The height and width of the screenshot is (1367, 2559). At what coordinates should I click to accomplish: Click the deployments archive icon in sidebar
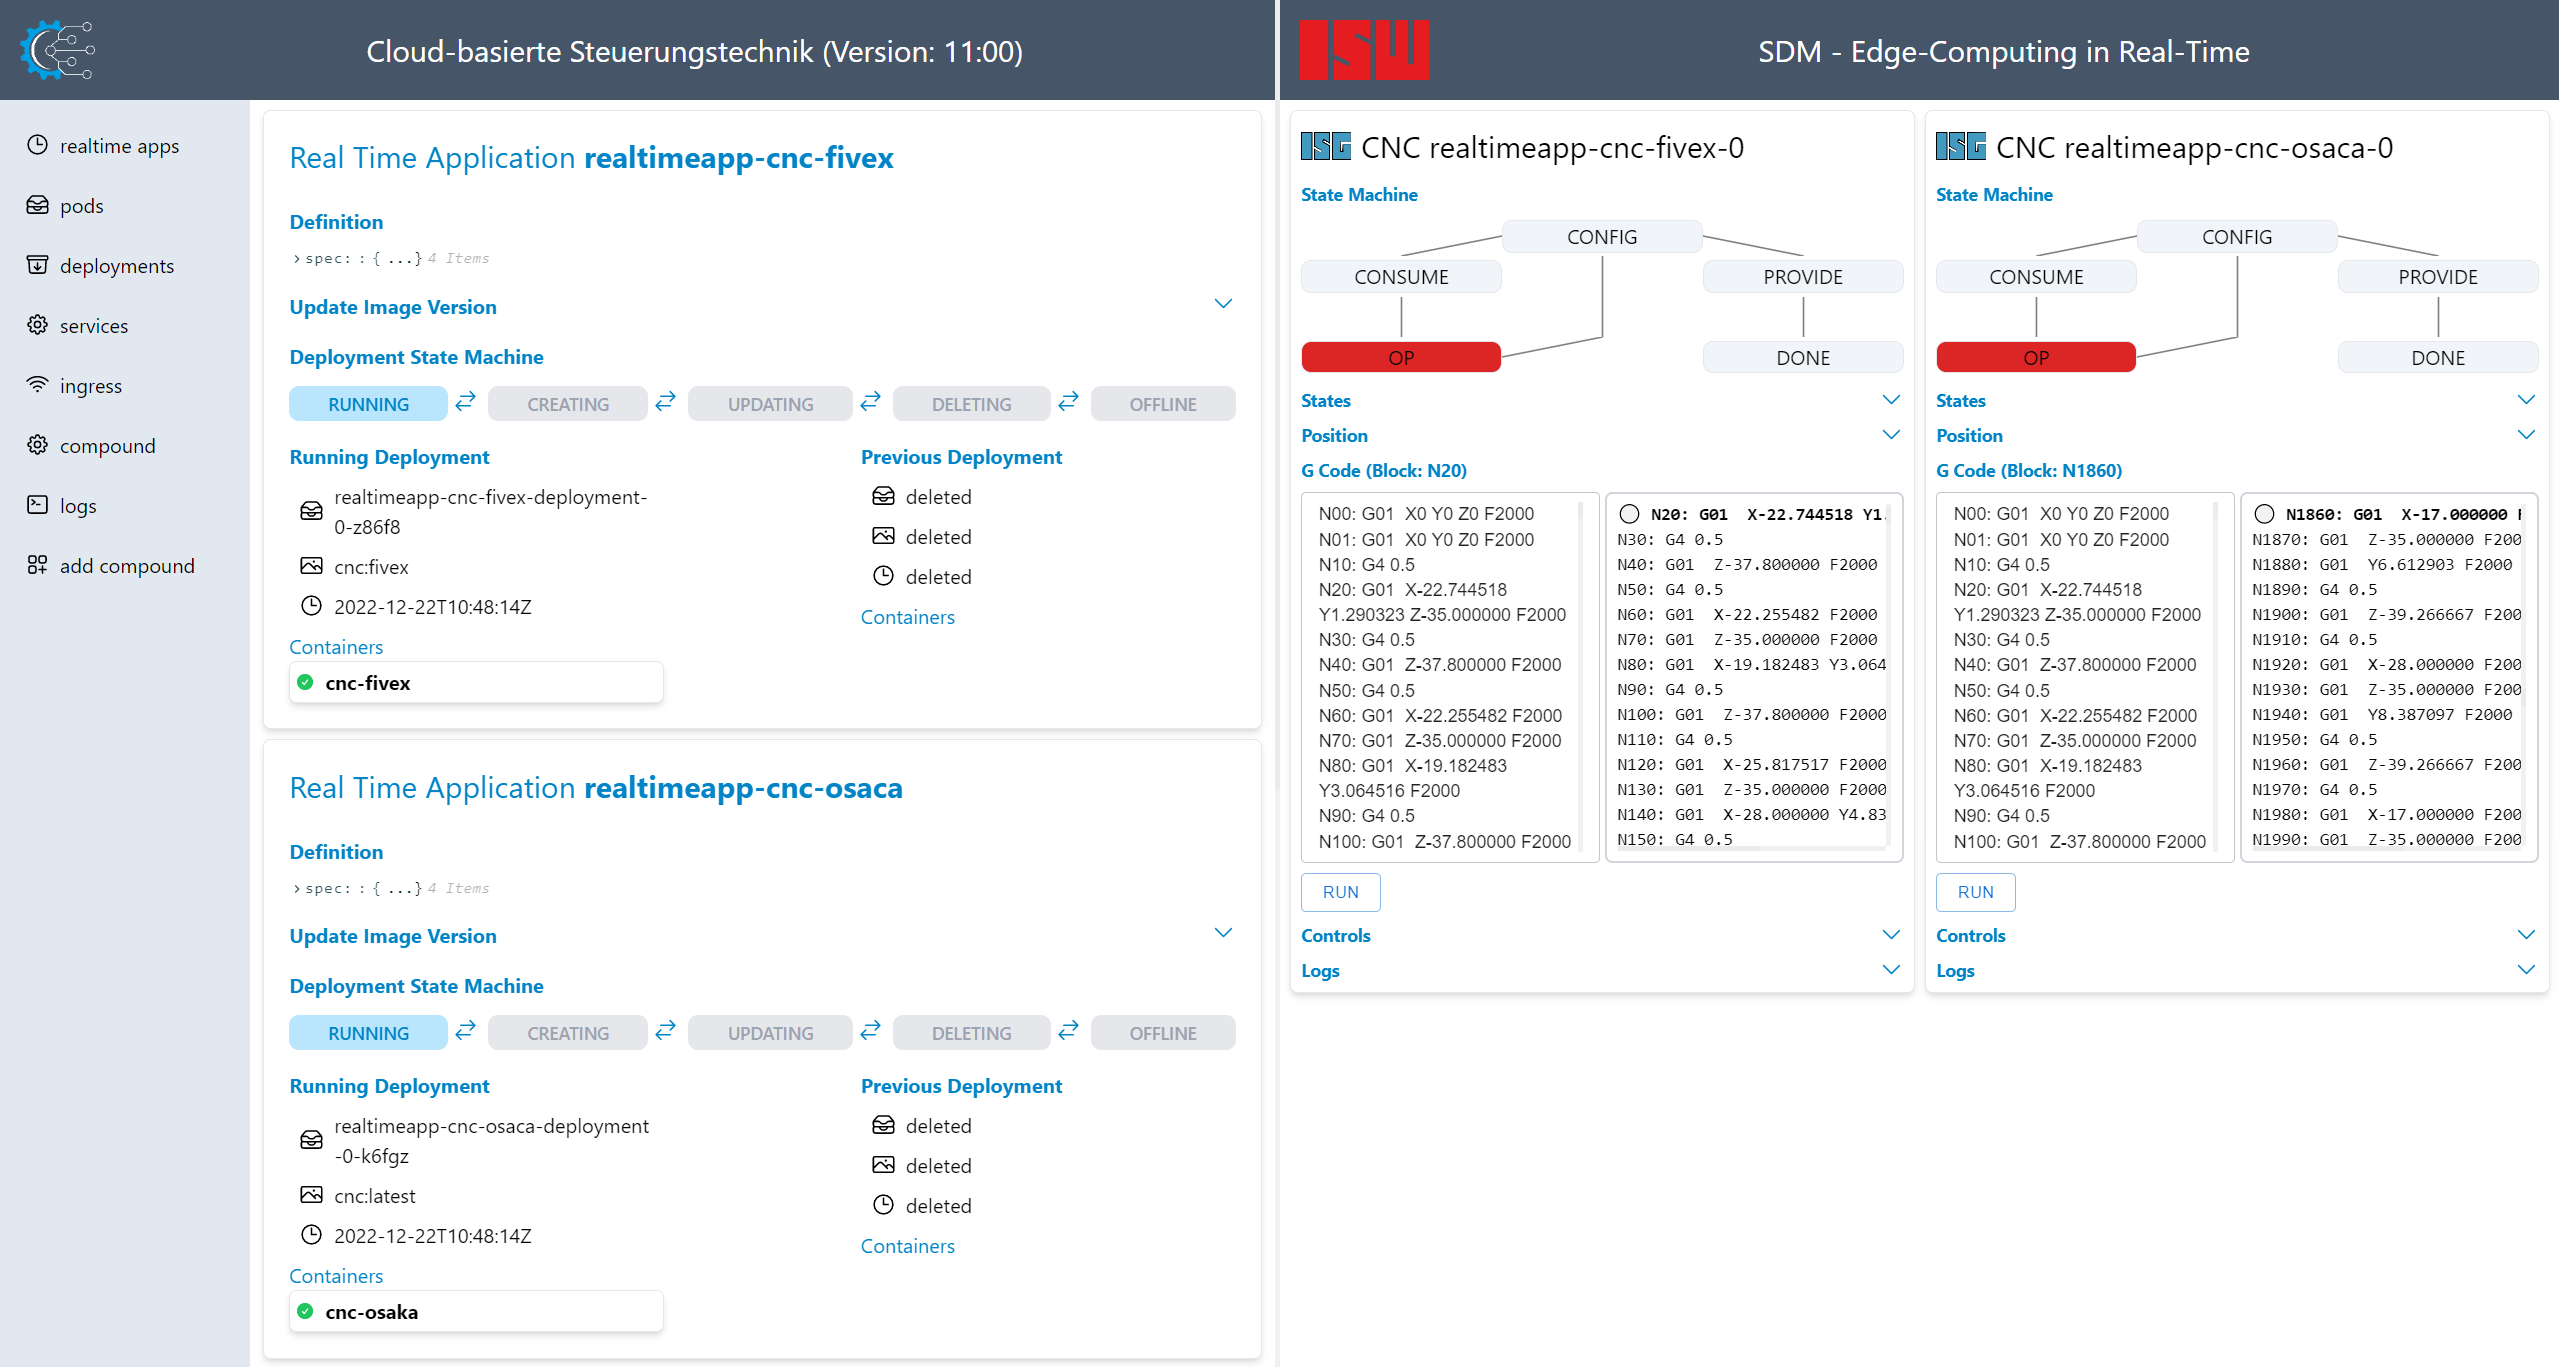click(x=37, y=265)
